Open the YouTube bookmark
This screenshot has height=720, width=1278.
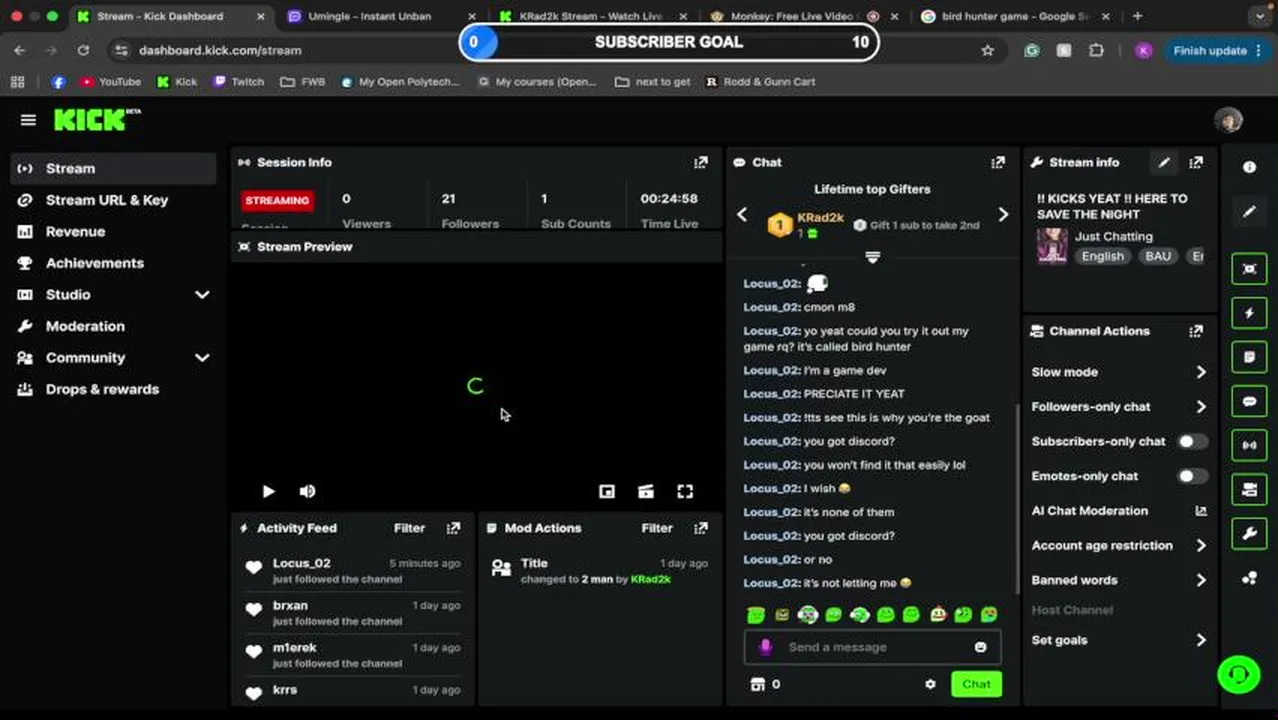click(x=110, y=82)
